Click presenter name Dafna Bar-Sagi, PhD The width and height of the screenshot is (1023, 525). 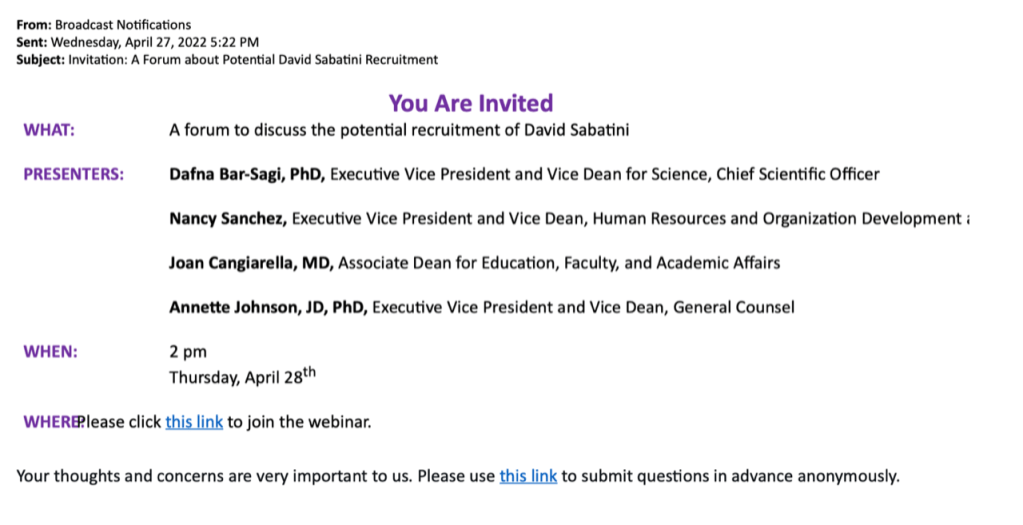click(x=247, y=174)
